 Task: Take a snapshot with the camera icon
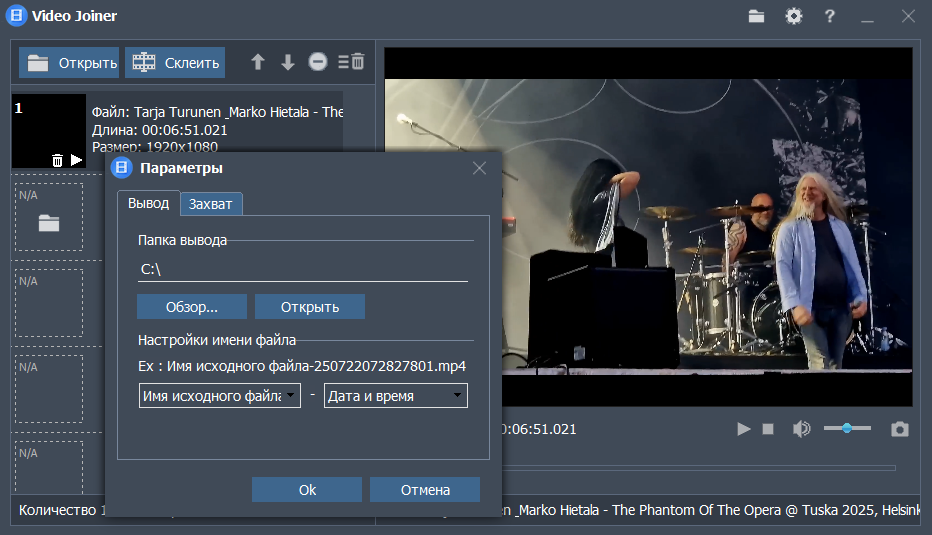[x=899, y=429]
